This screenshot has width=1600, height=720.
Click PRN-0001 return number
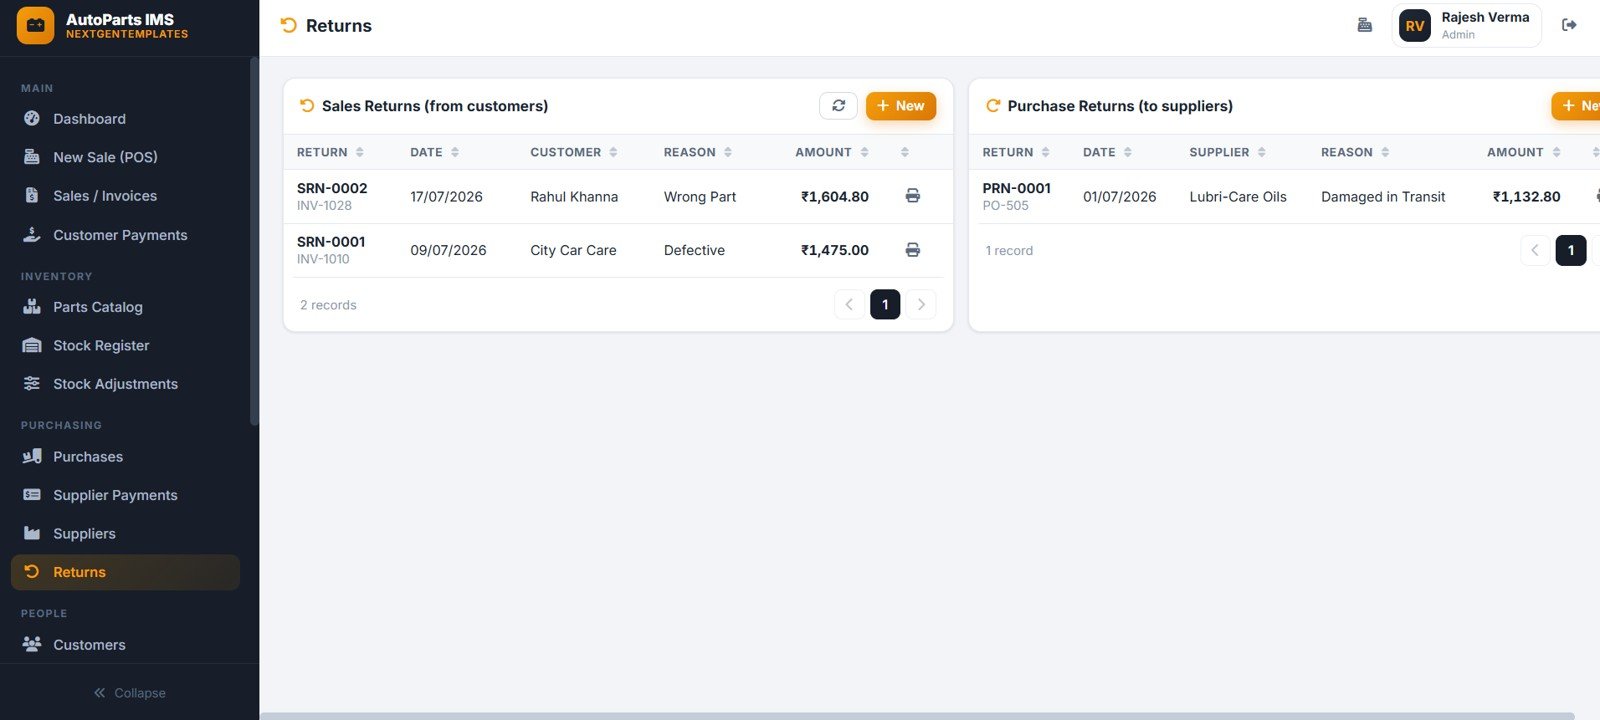[1017, 188]
